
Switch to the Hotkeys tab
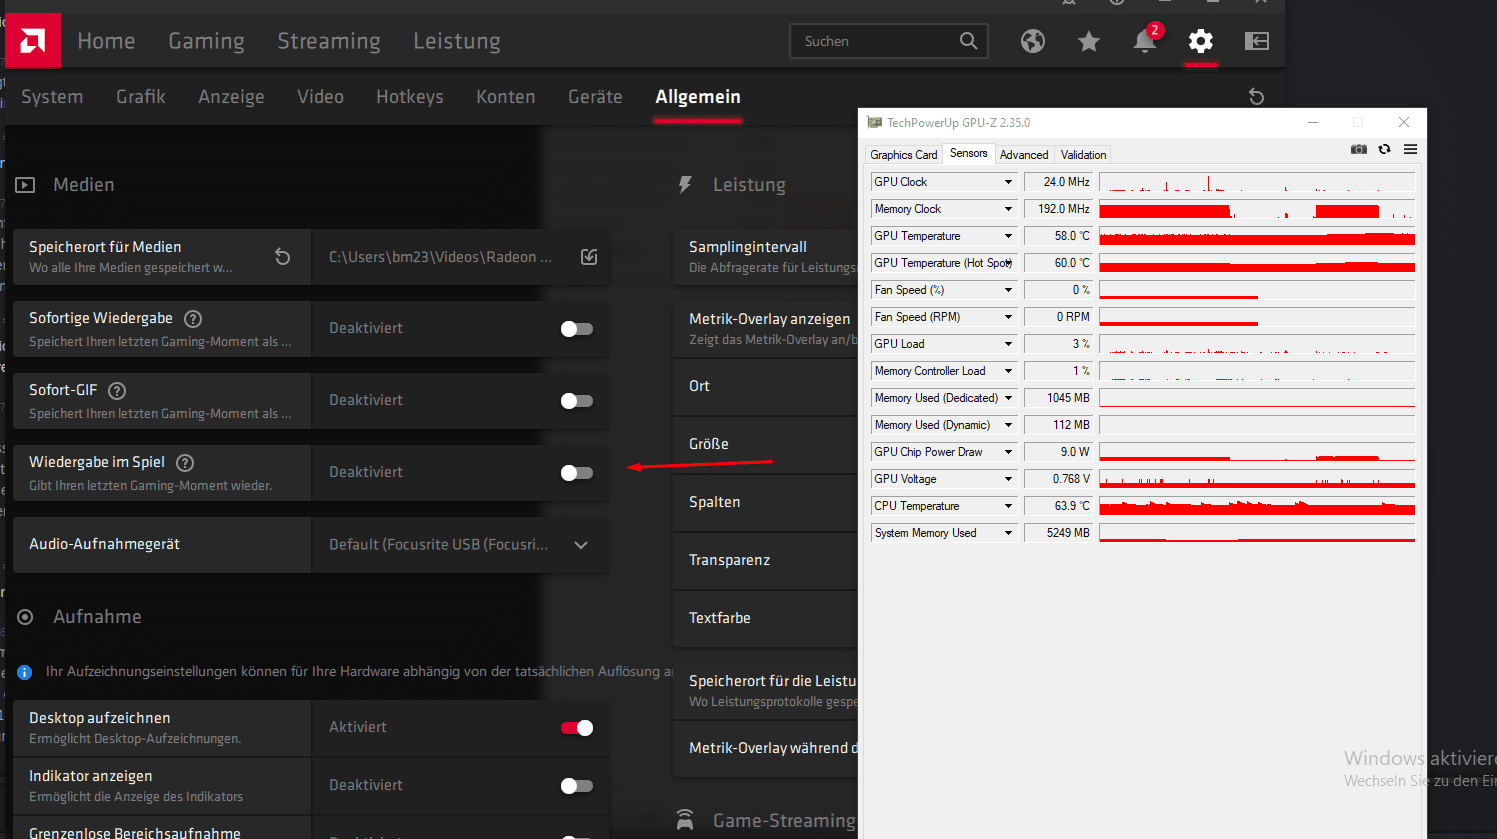click(410, 97)
